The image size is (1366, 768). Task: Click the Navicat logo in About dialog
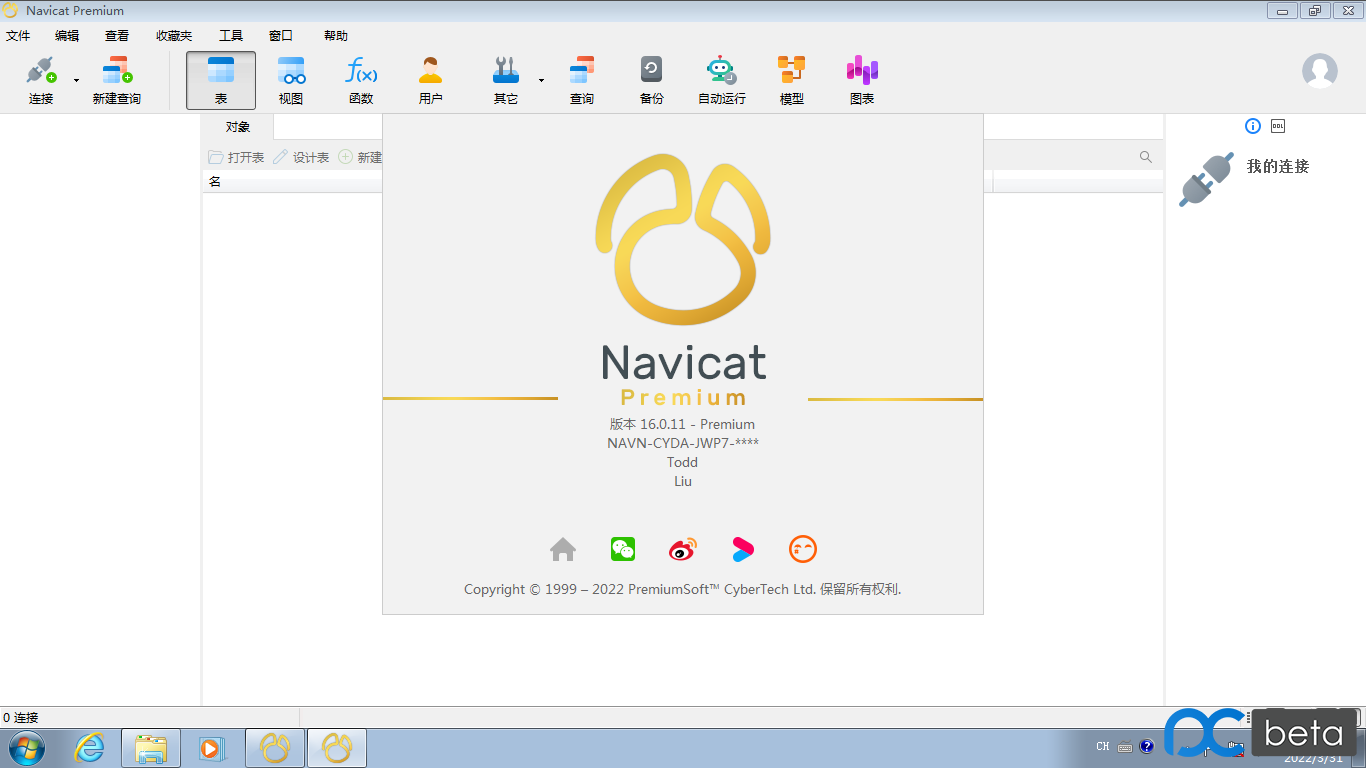point(683,239)
